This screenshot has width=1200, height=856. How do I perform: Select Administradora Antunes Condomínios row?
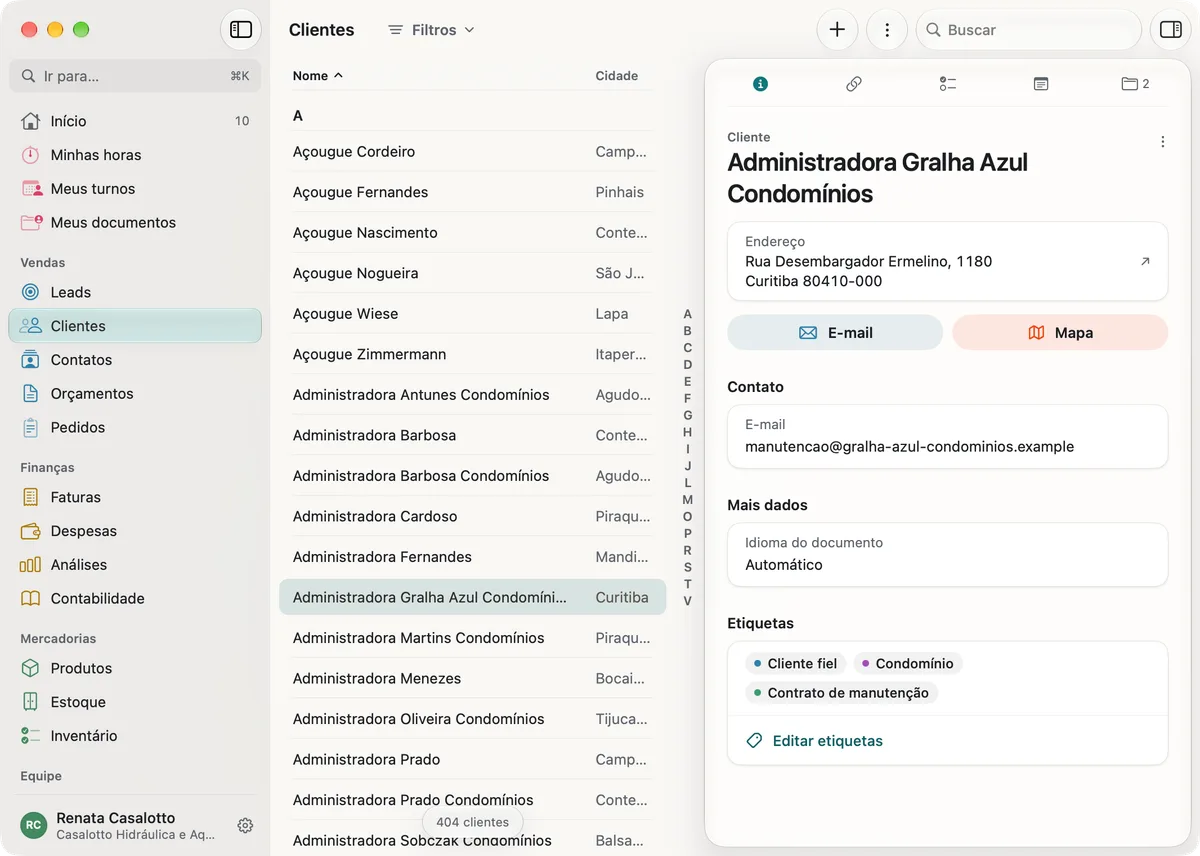pos(472,395)
